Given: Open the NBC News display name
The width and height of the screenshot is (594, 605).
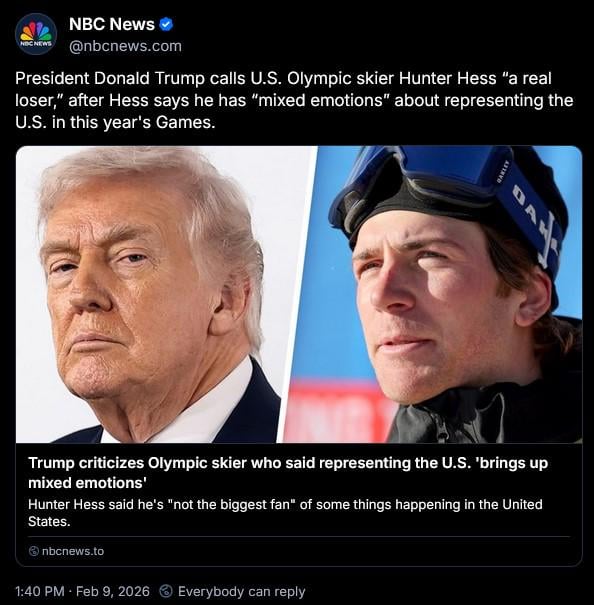Looking at the screenshot, I should click(112, 24).
